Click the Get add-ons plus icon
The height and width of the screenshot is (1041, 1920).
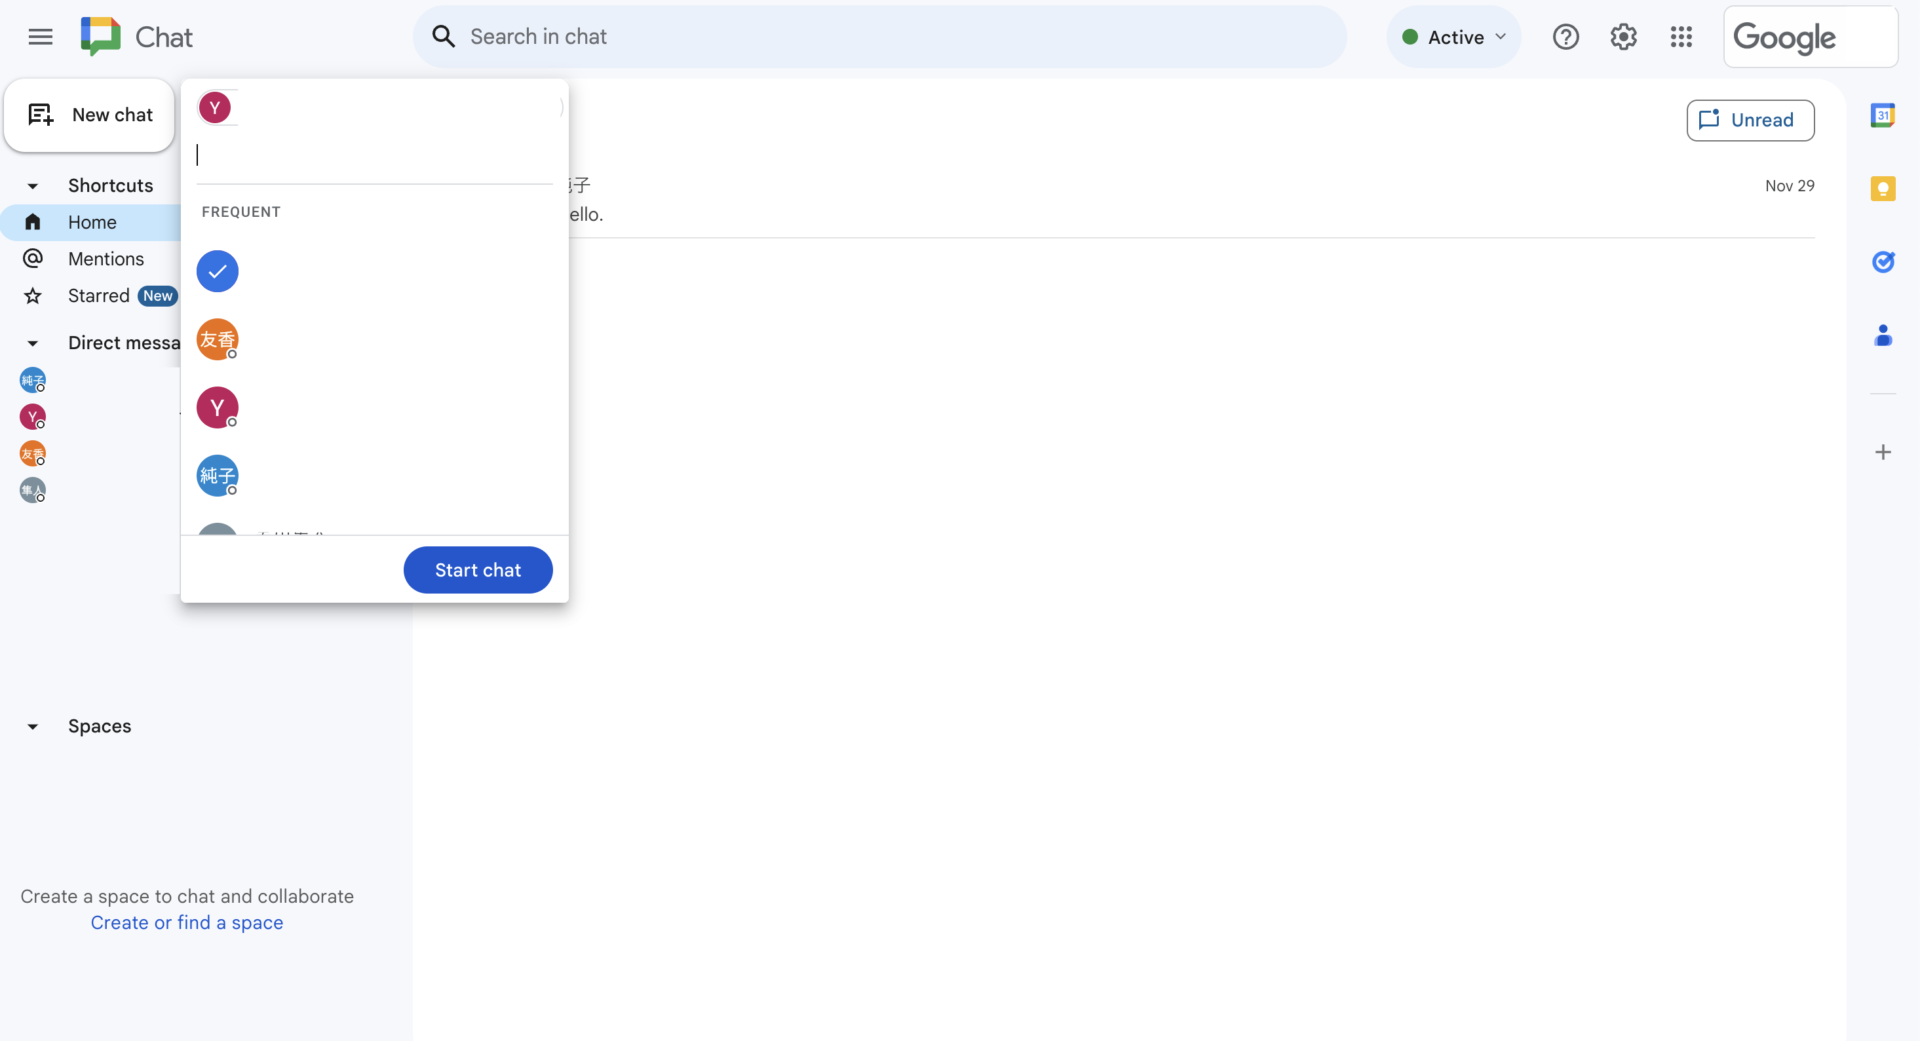1885,452
